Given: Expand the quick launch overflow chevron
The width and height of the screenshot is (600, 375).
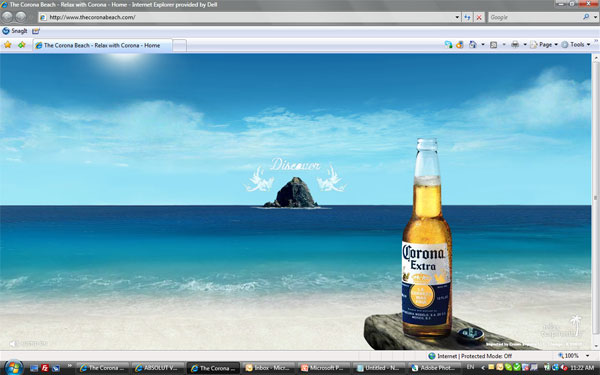Looking at the screenshot, I should point(70,367).
